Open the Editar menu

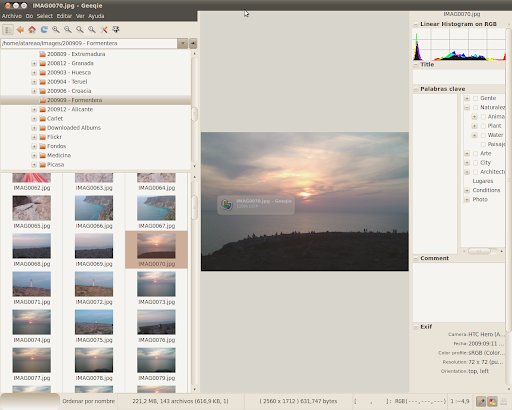coord(64,16)
